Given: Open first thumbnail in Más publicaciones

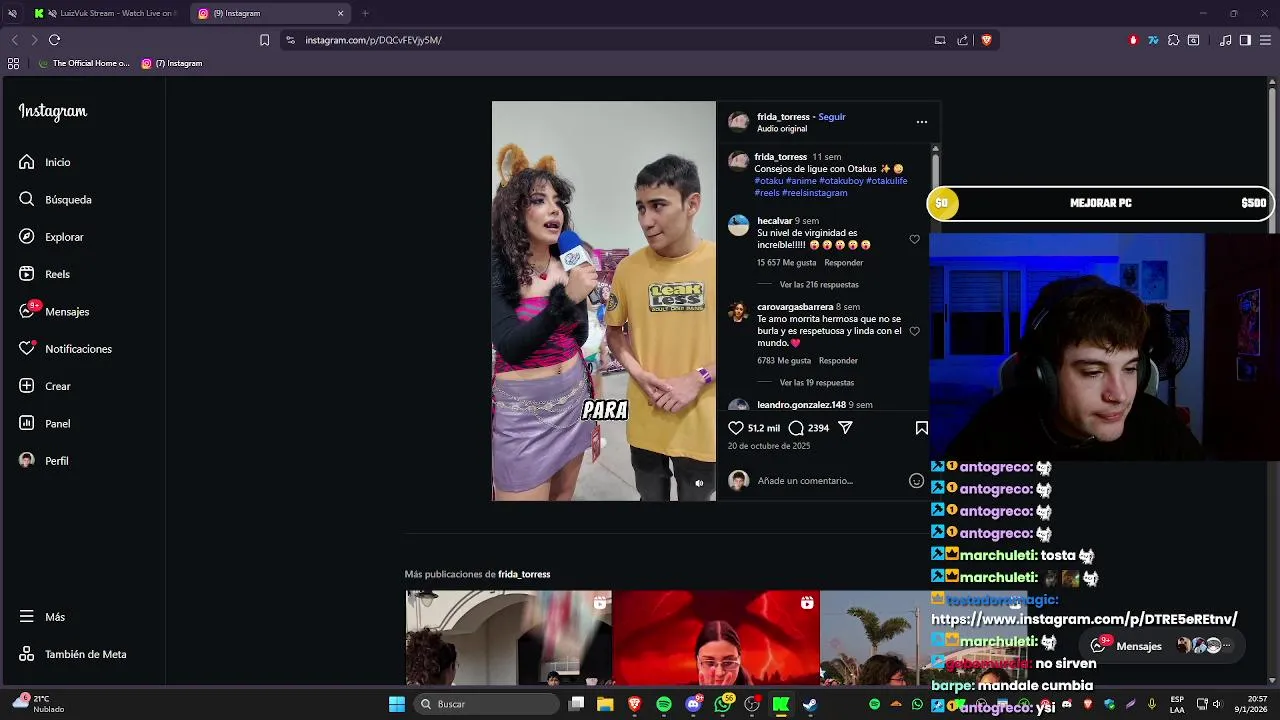Looking at the screenshot, I should [x=508, y=638].
